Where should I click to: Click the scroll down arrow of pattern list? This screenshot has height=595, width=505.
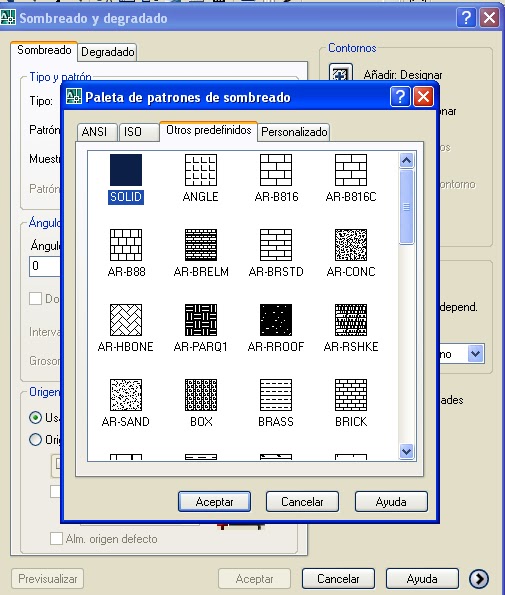click(406, 452)
